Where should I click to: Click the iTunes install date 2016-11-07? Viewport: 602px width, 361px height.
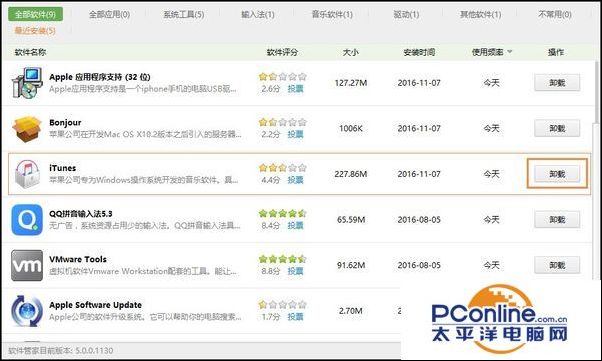click(419, 174)
